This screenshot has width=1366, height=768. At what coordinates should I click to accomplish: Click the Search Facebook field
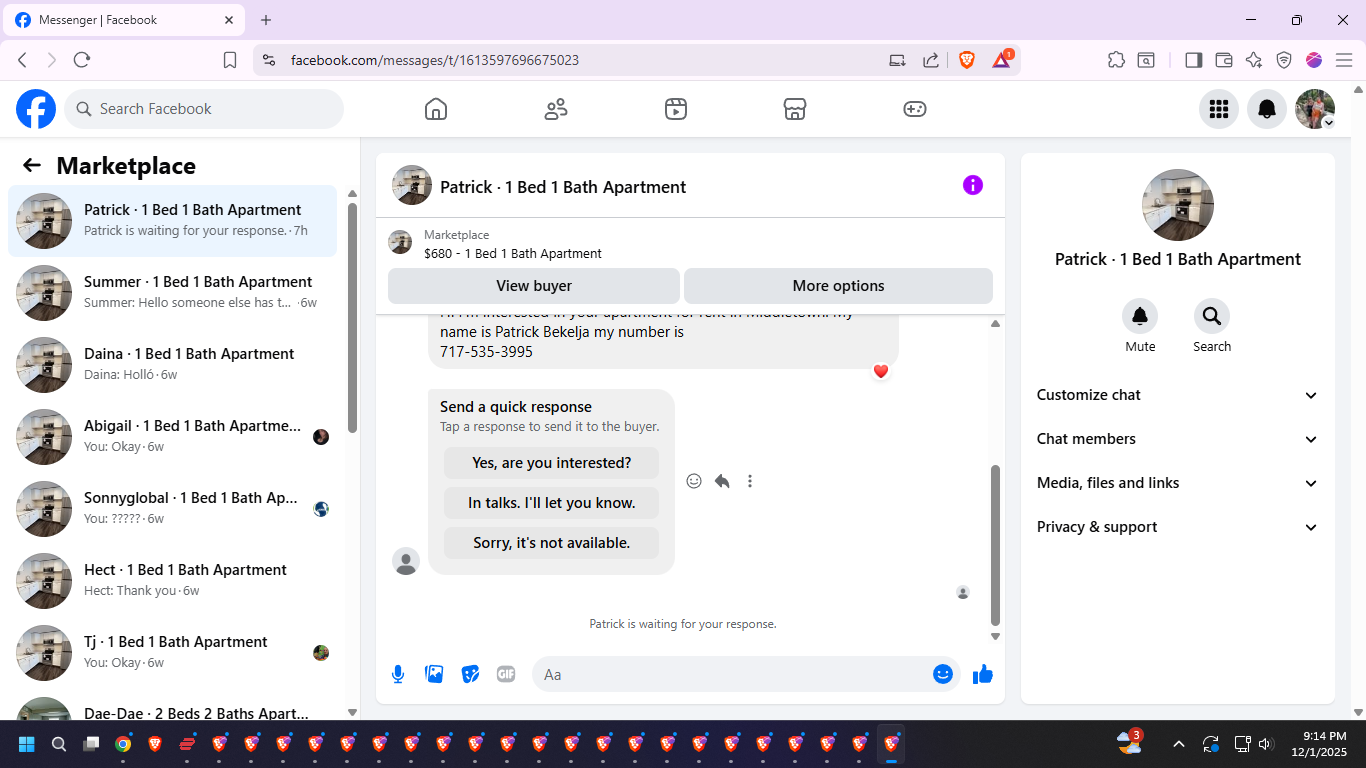204,109
